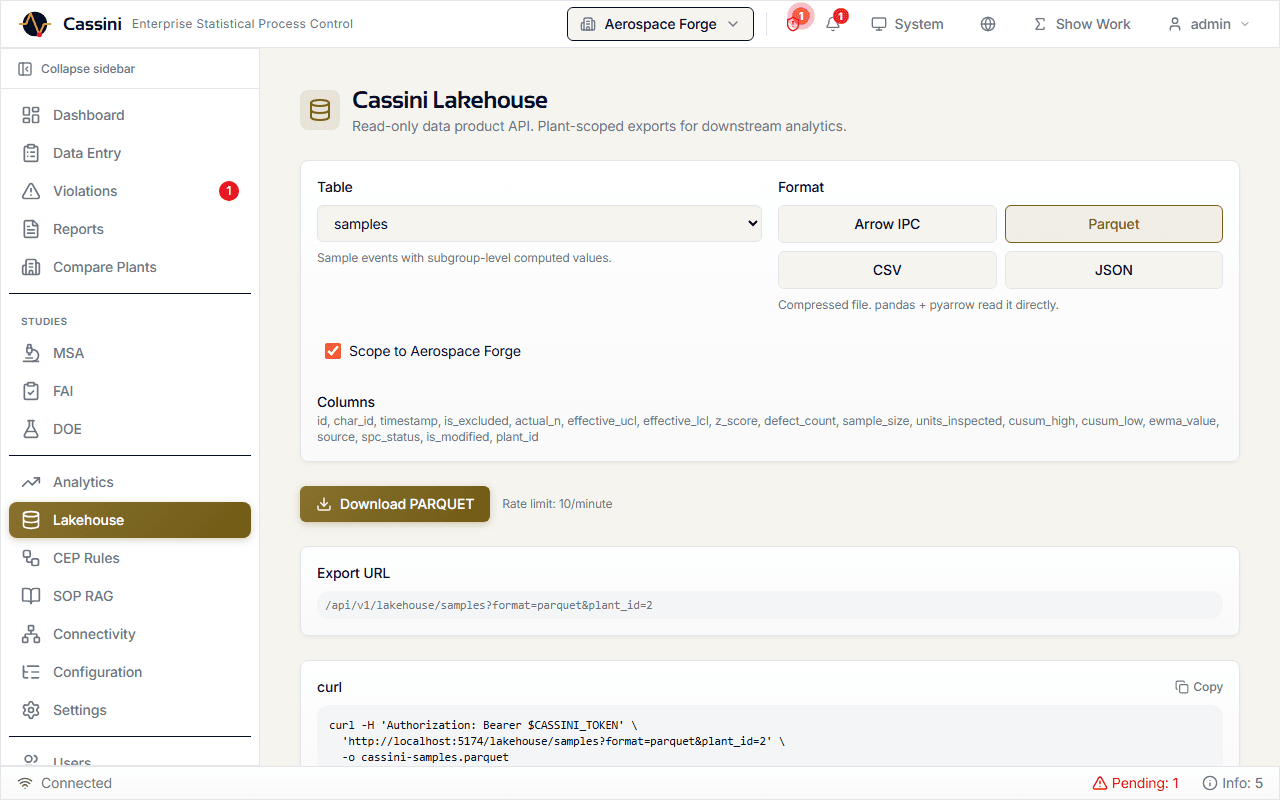This screenshot has height=800, width=1280.
Task: Click the Lakehouse page header database icon
Action: click(320, 110)
